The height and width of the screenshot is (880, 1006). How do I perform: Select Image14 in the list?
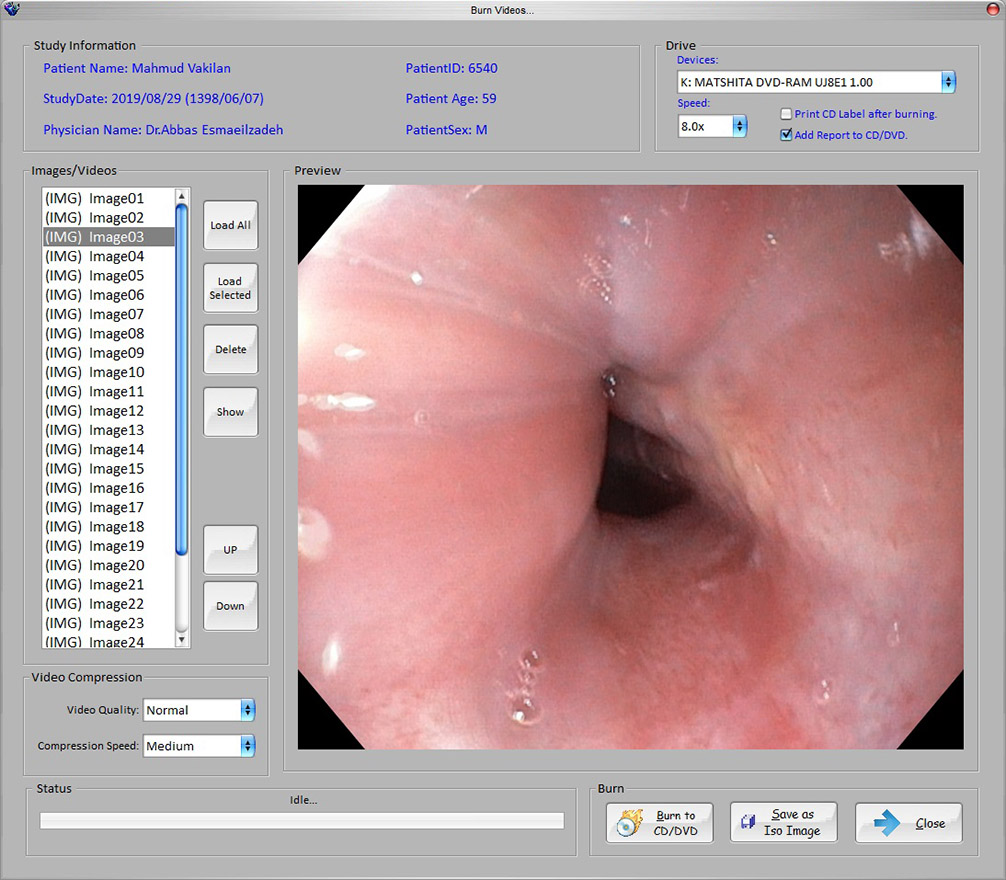[108, 449]
